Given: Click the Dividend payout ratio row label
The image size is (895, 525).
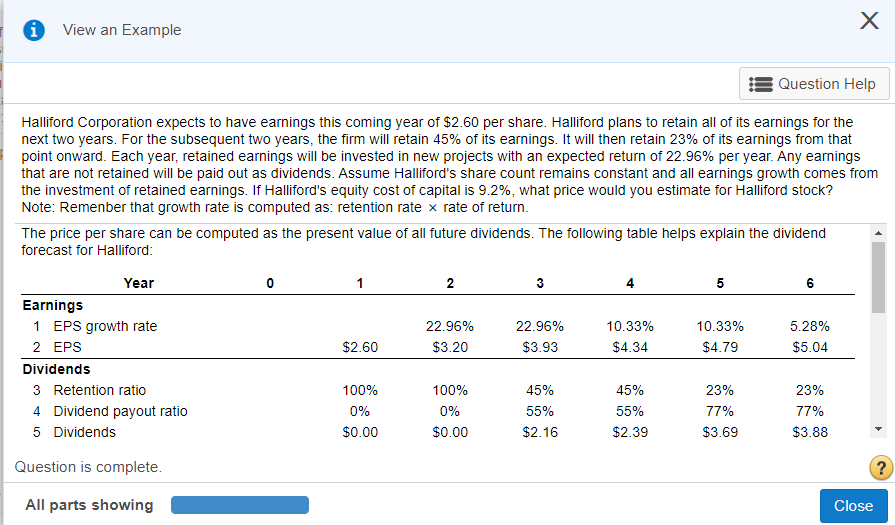Looking at the screenshot, I should coord(120,411).
